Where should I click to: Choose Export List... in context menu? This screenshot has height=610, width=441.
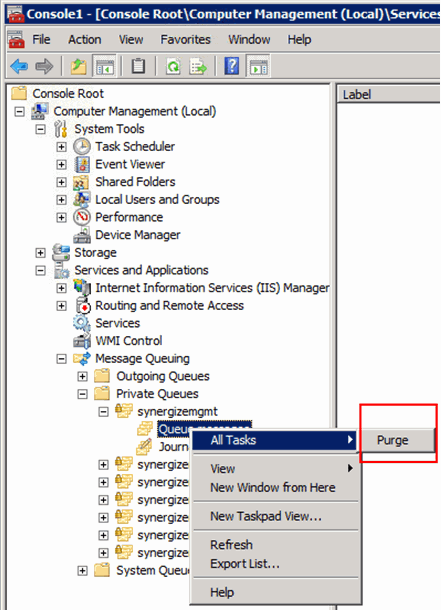[245, 564]
